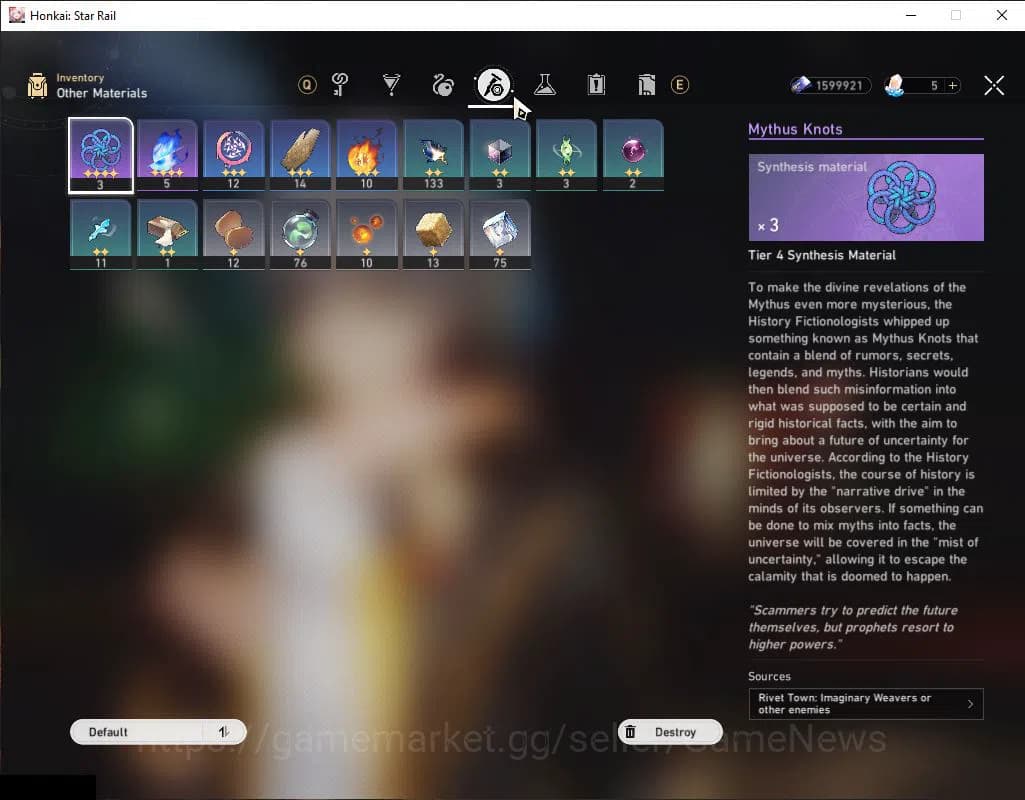Click the Tier 4 Synthesis Material label
The height and width of the screenshot is (800, 1025).
822,255
